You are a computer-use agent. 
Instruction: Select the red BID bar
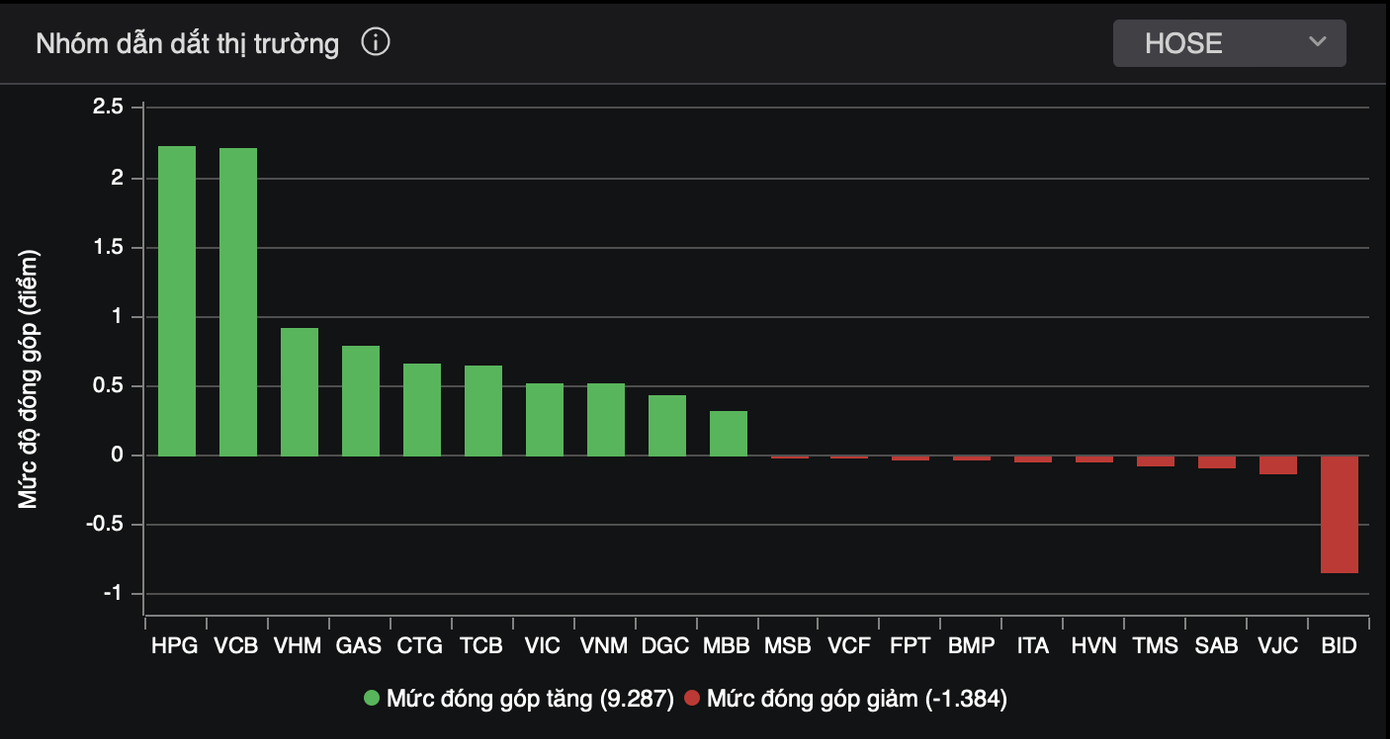1339,514
